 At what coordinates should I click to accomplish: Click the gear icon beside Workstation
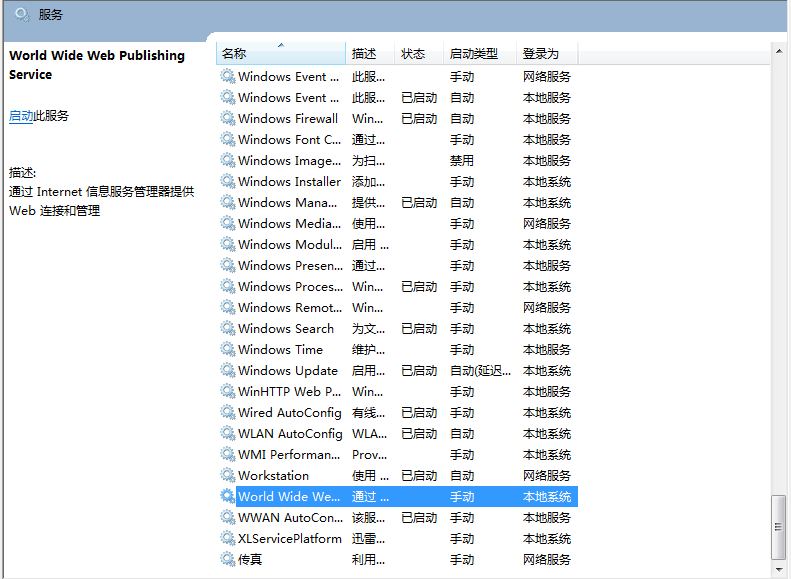(x=228, y=476)
